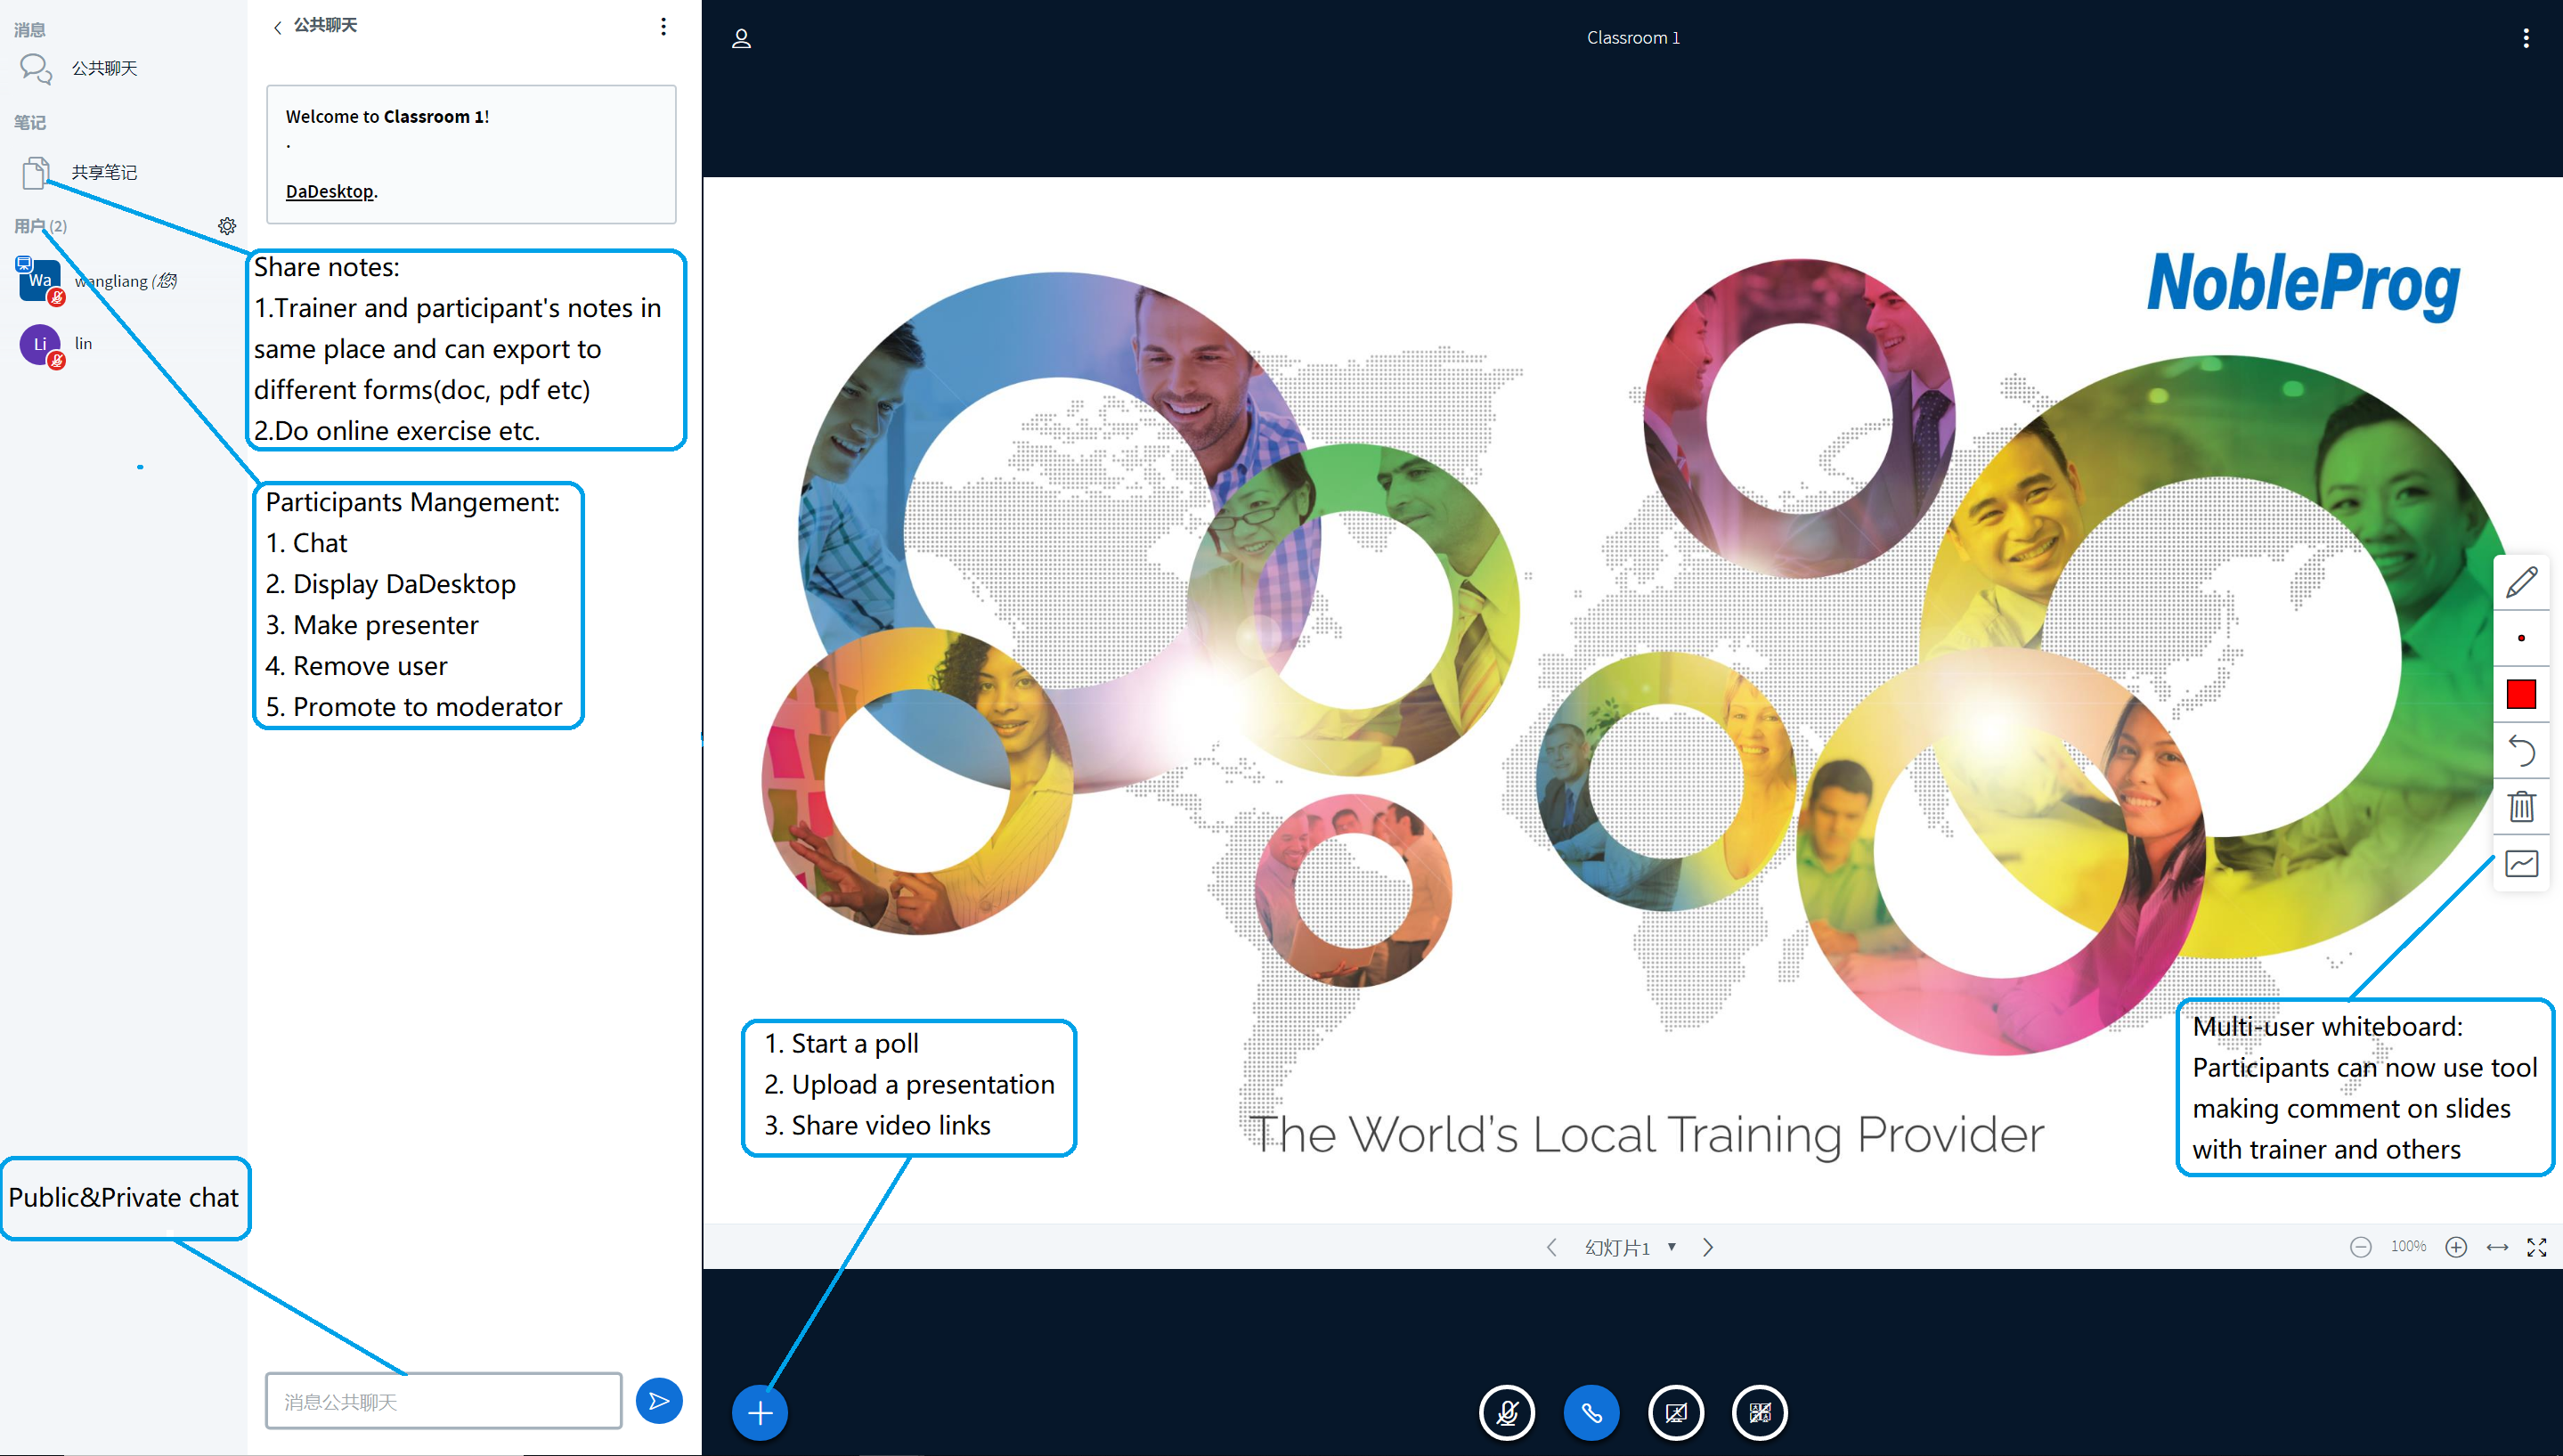Unmute the microphone
2563x1456 pixels.
1506,1412
